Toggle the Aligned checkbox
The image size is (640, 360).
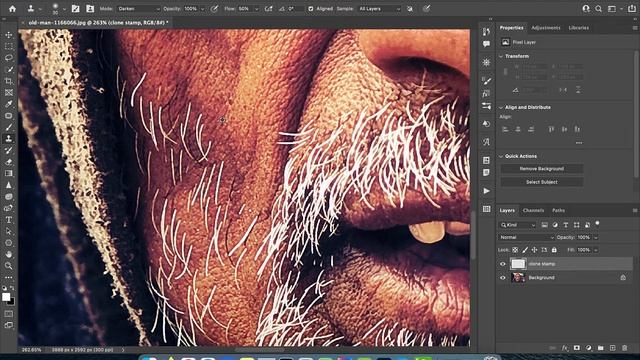pyautogui.click(x=311, y=9)
